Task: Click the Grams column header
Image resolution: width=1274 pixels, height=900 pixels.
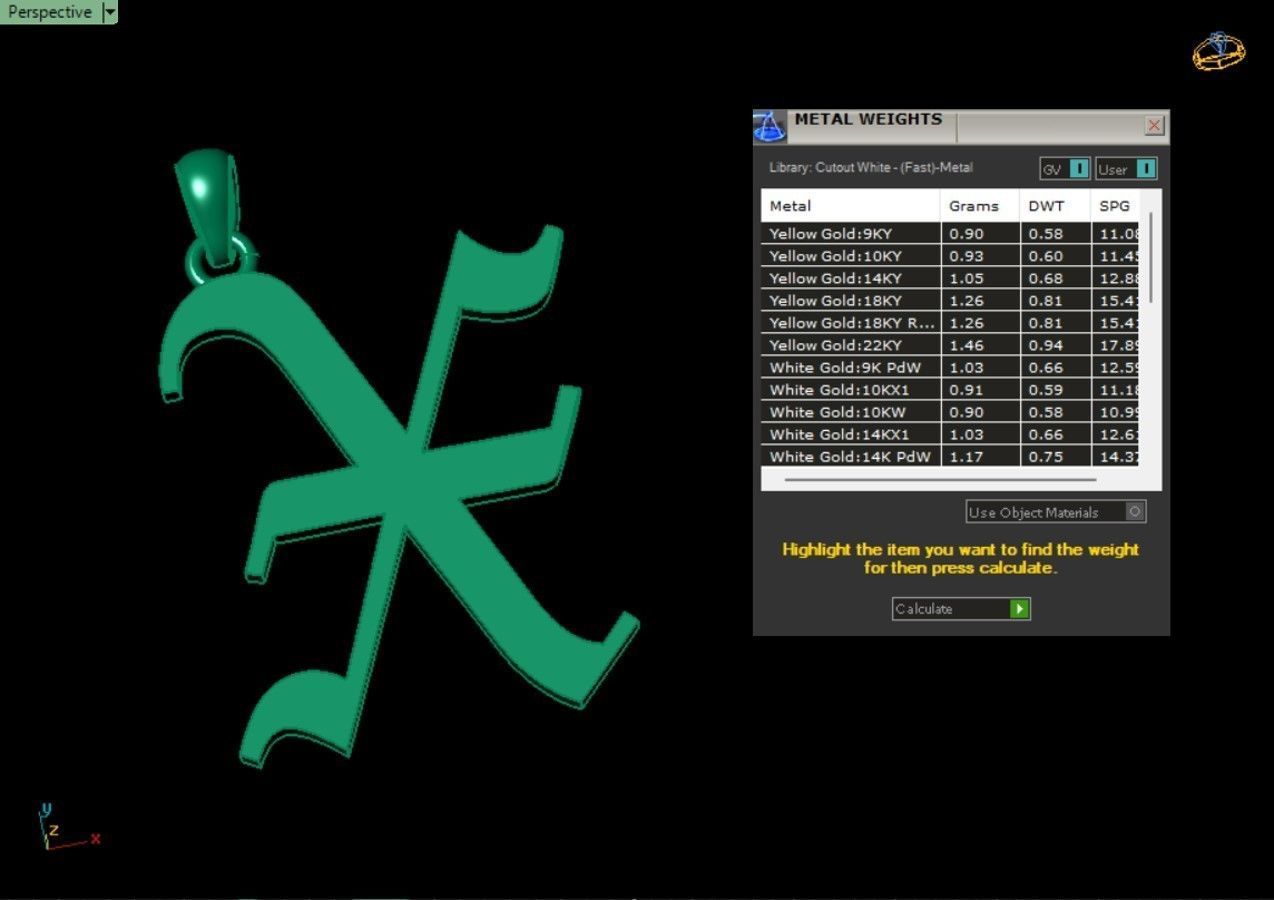Action: click(x=980, y=206)
